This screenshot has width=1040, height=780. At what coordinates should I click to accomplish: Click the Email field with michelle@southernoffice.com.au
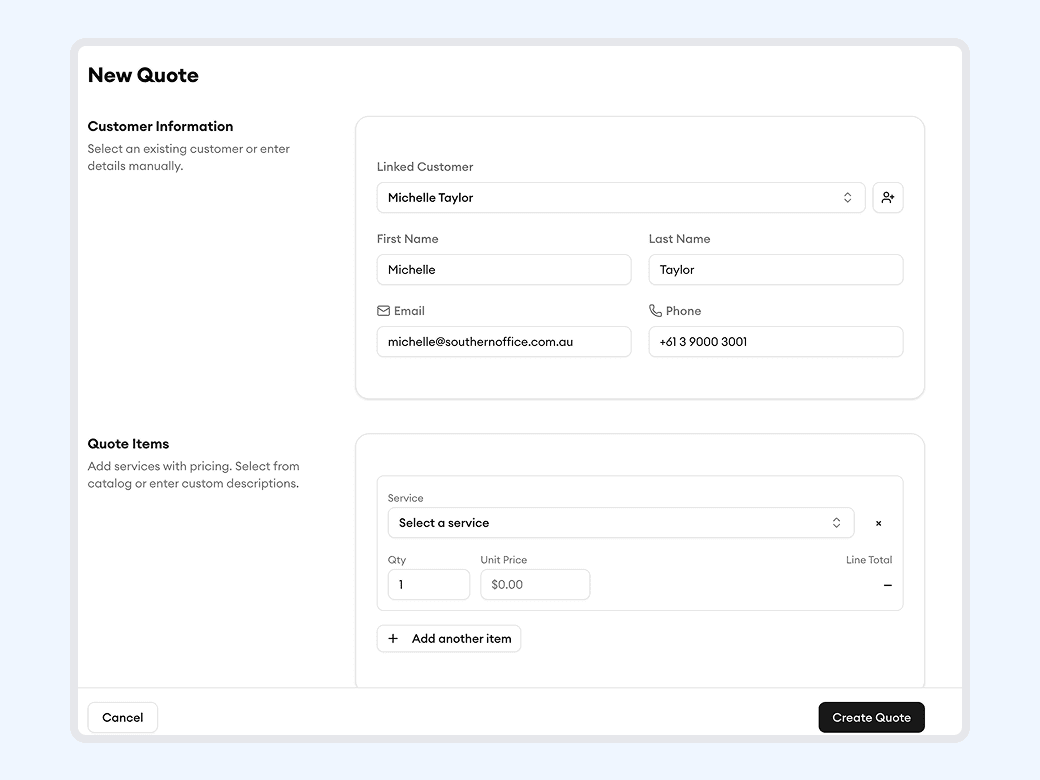(x=503, y=341)
